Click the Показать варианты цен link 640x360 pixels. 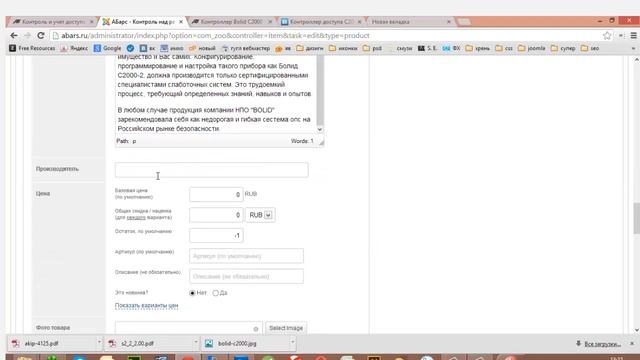147,306
